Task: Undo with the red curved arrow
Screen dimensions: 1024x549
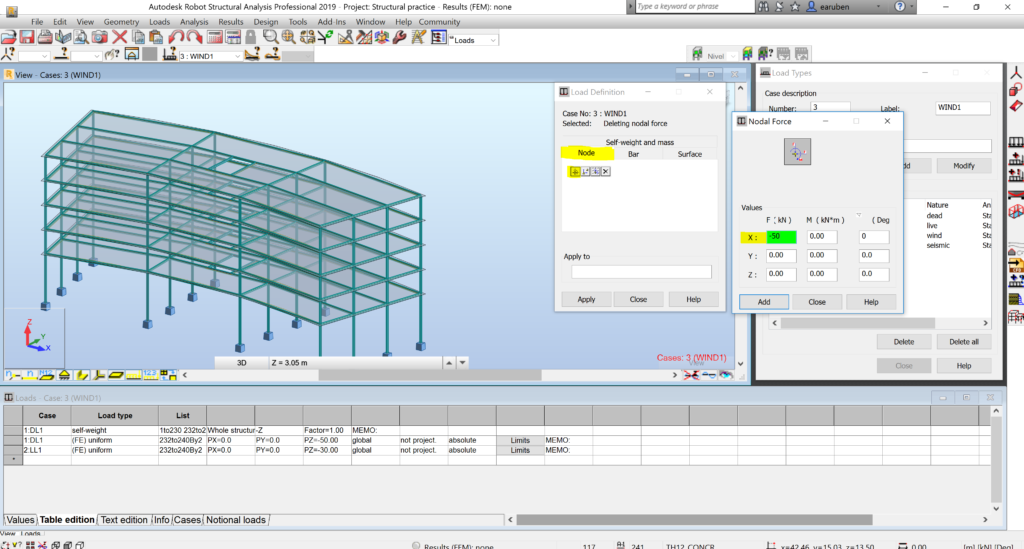Action: tap(176, 38)
